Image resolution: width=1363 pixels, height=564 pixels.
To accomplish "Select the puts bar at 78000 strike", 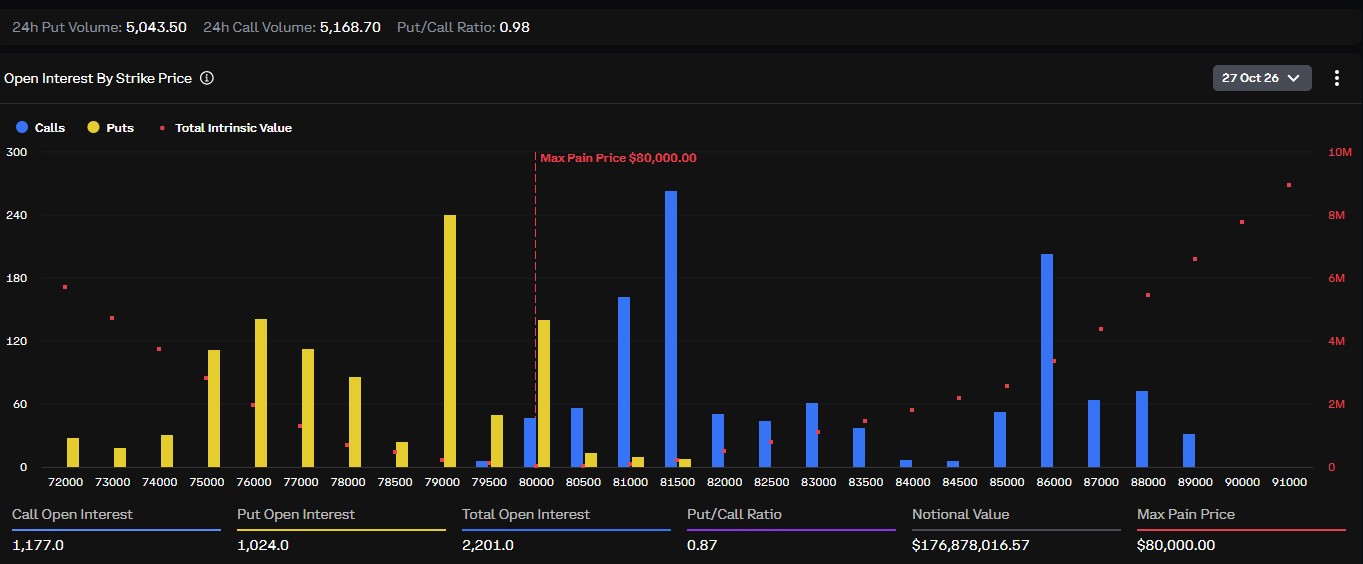I will tap(355, 422).
